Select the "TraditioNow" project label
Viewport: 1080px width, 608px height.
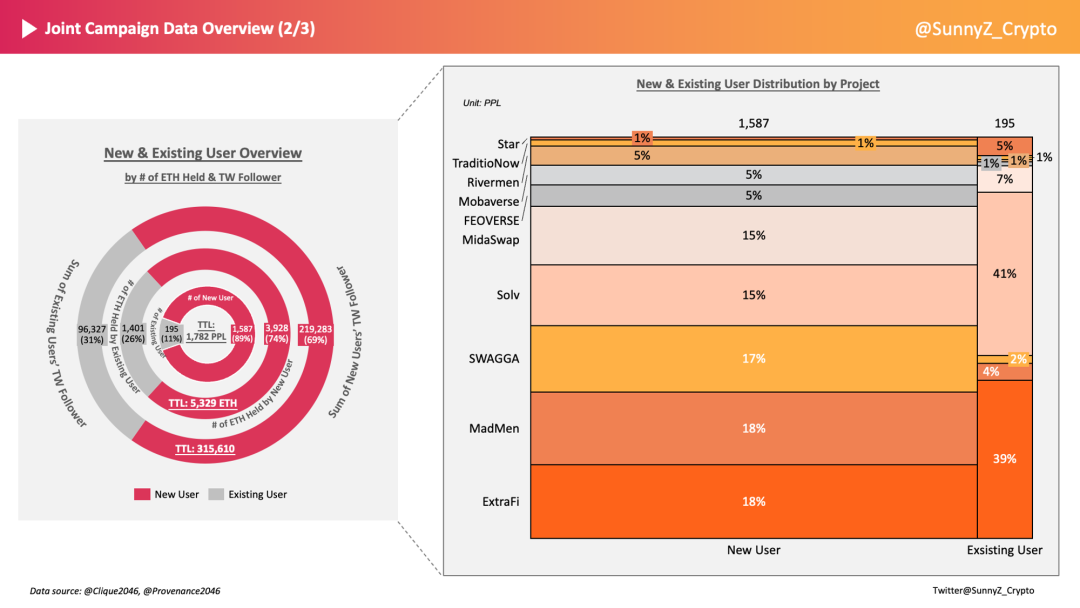(486, 163)
